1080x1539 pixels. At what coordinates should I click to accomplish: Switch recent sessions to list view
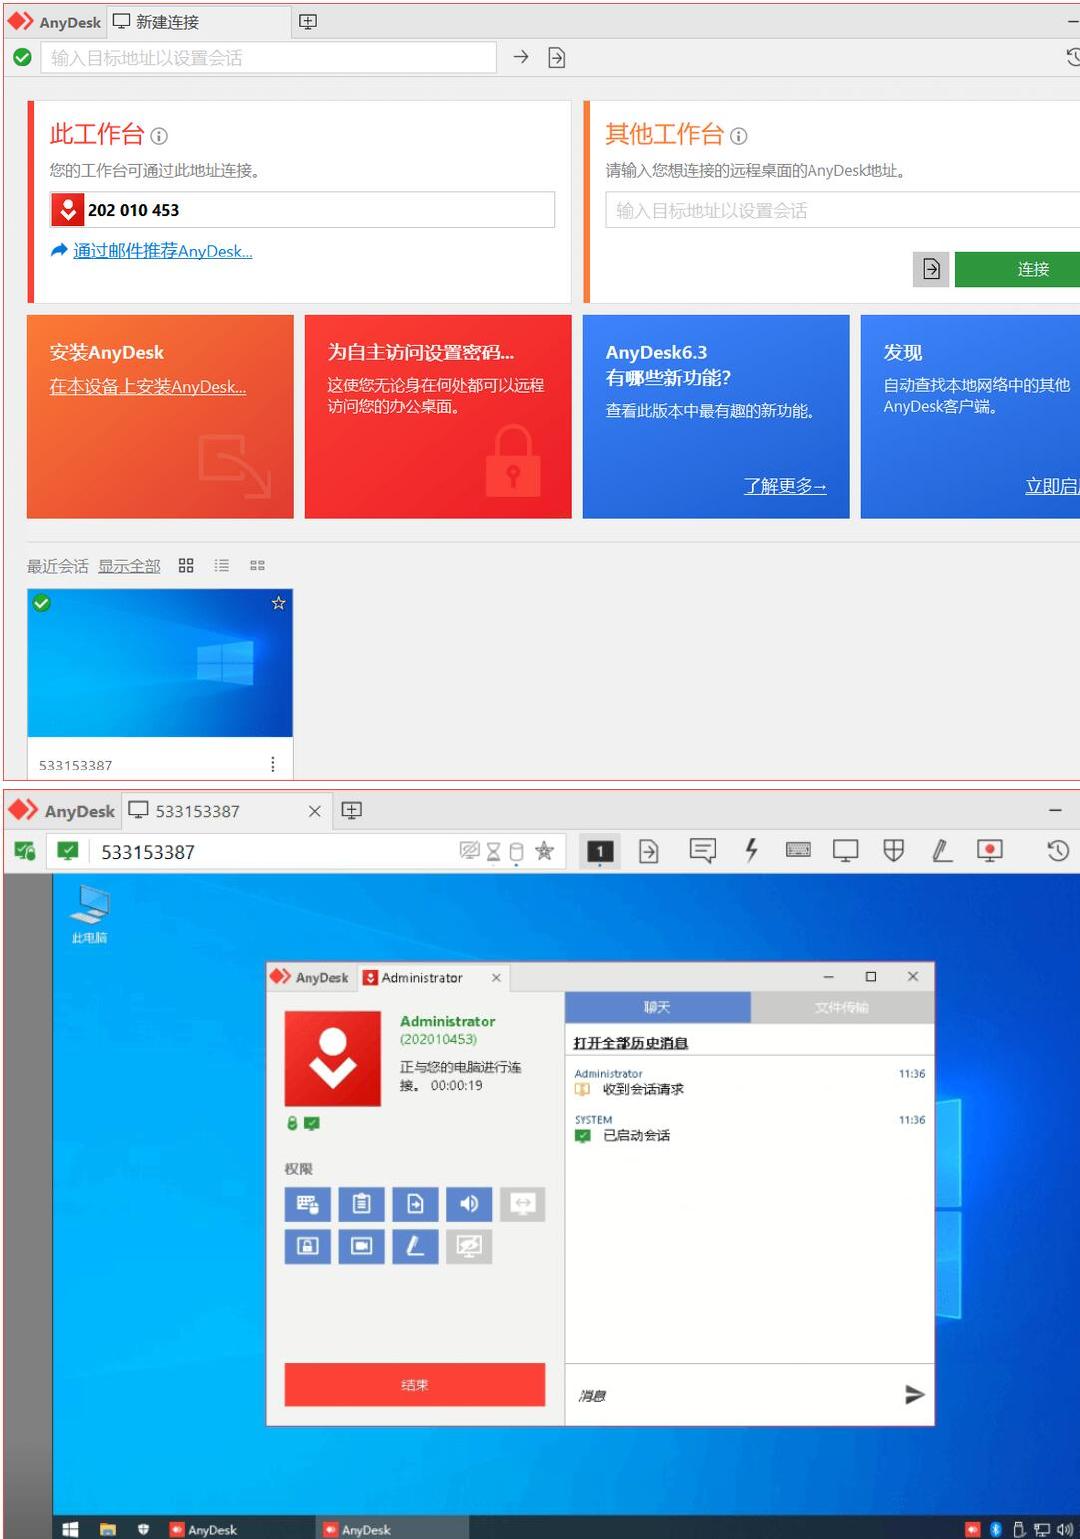tap(222, 565)
